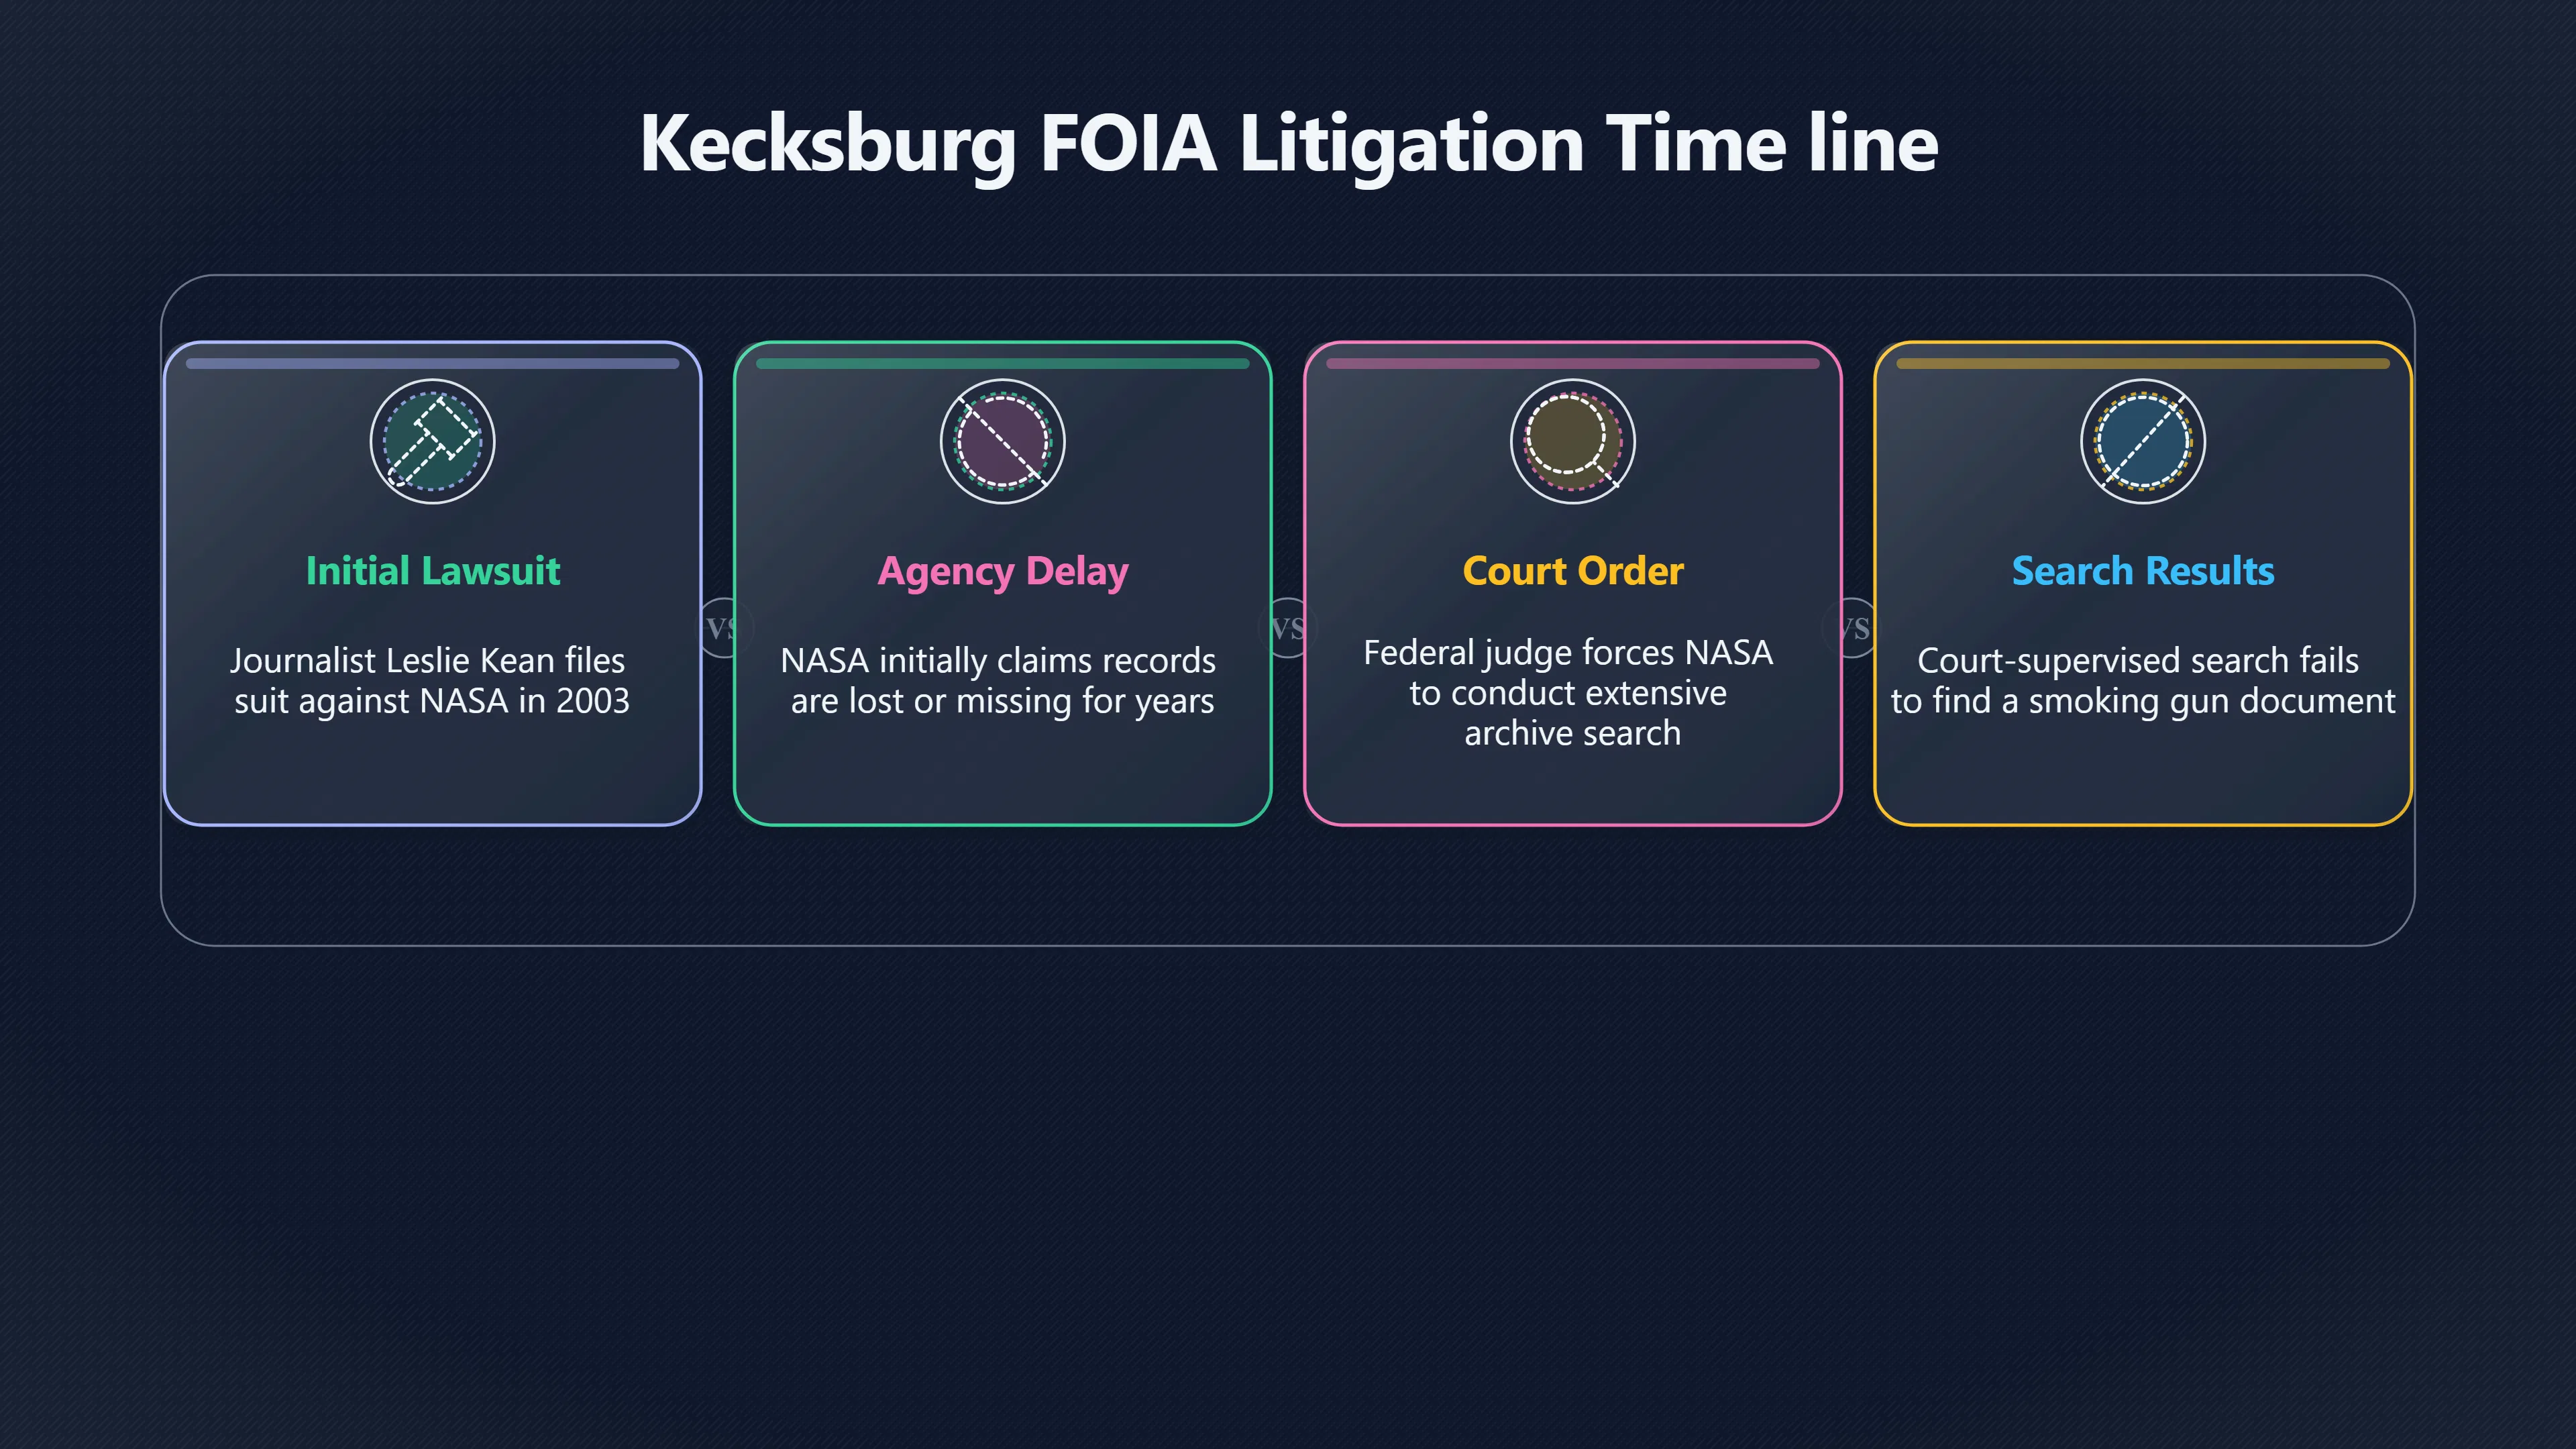Click the slashed circle icon above Search Results
The width and height of the screenshot is (2576, 1449).
tap(2142, 441)
